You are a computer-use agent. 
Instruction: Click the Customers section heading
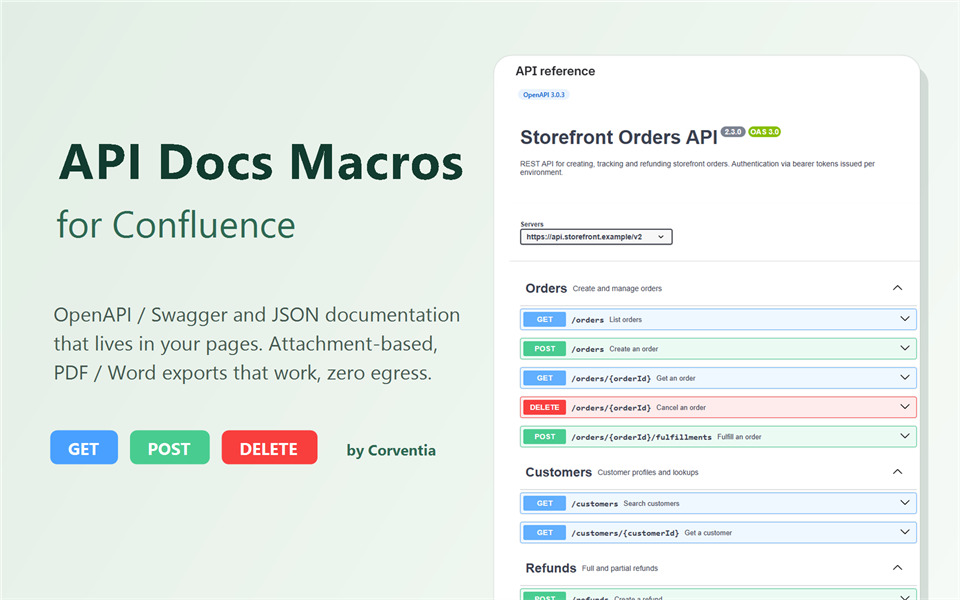(x=558, y=472)
